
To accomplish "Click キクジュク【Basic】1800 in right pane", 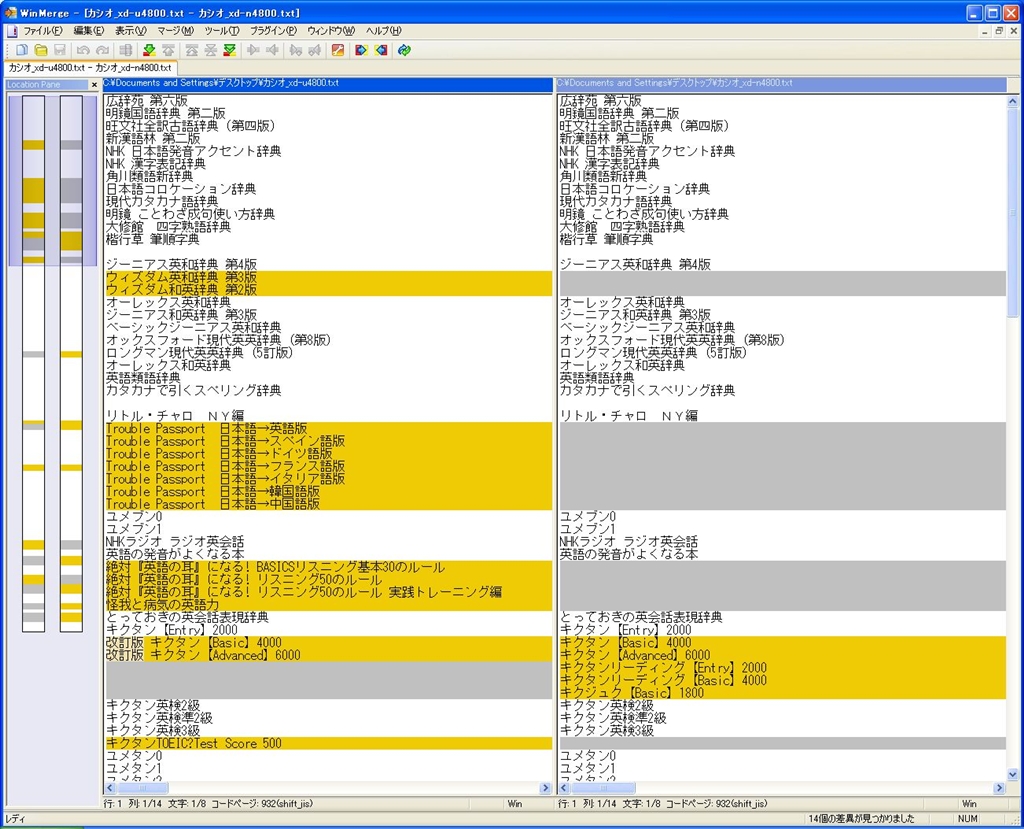I will [782, 693].
